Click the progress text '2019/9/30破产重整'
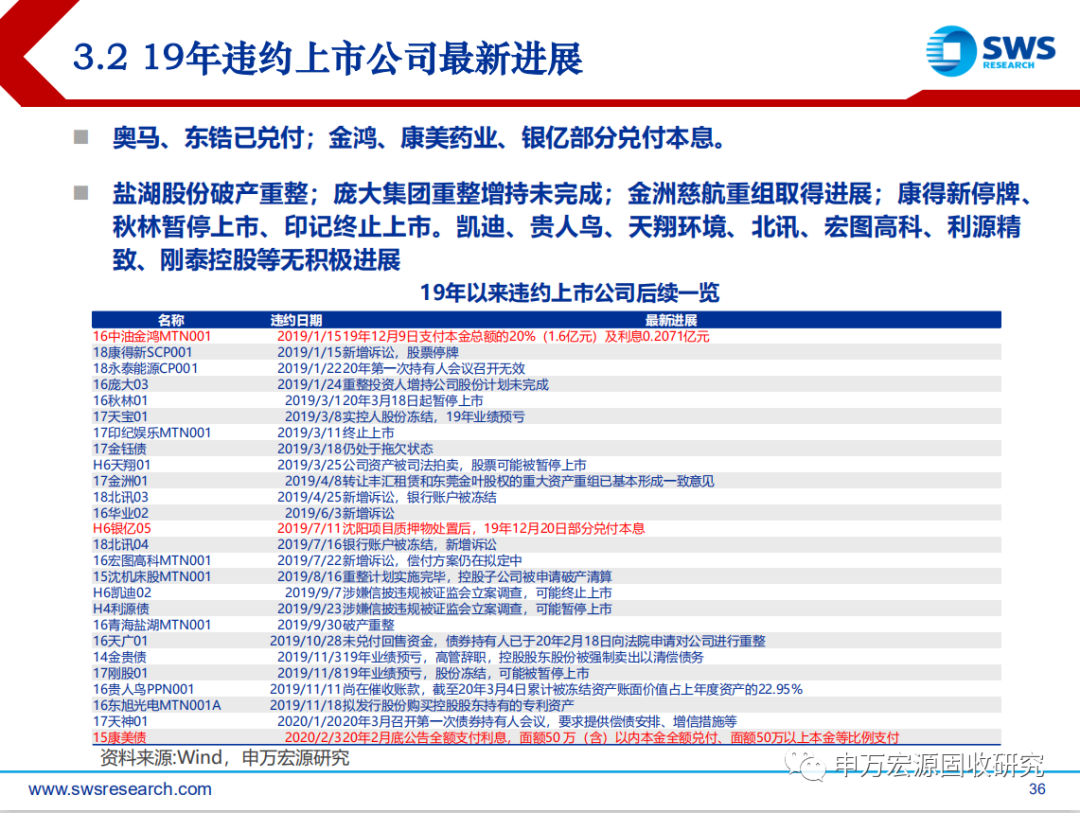 pyautogui.click(x=335, y=625)
